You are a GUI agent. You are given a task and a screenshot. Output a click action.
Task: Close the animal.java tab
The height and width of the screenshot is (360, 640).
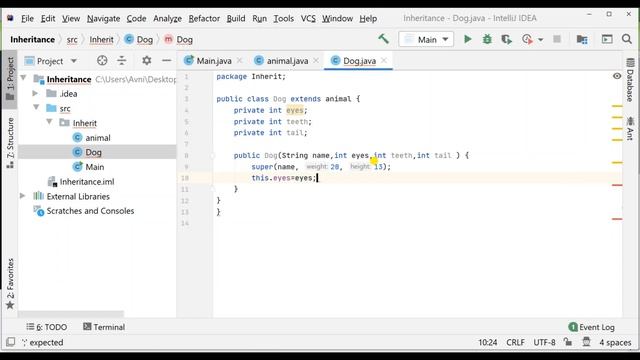[x=316, y=60]
